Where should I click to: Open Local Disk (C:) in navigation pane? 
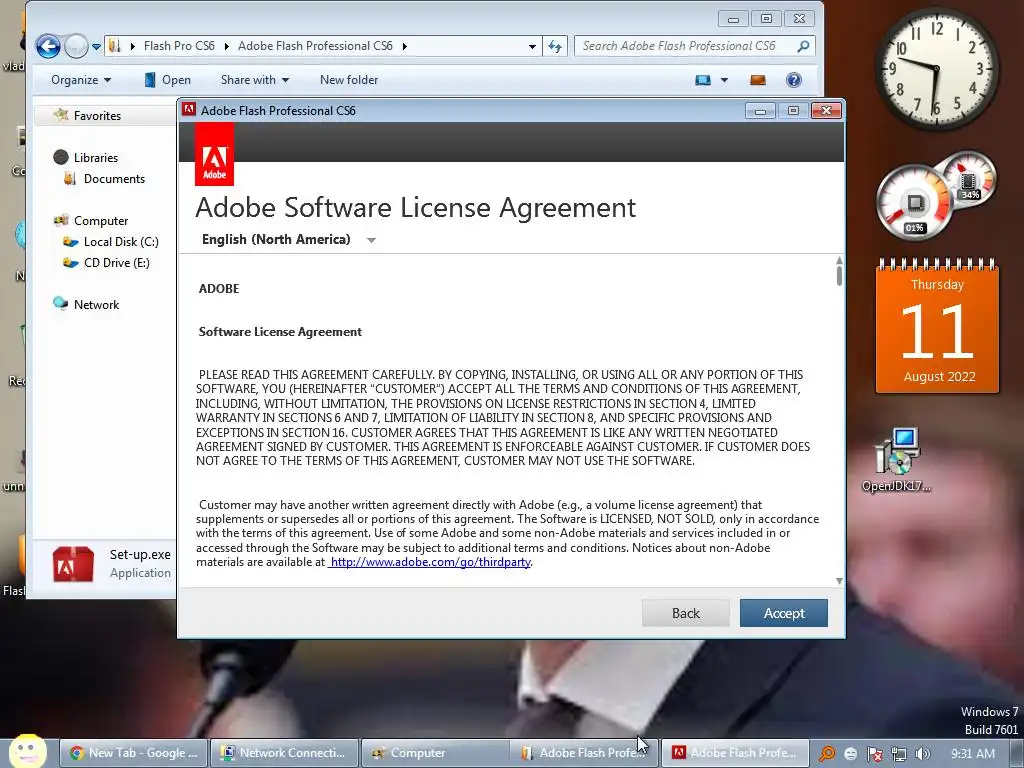point(121,242)
